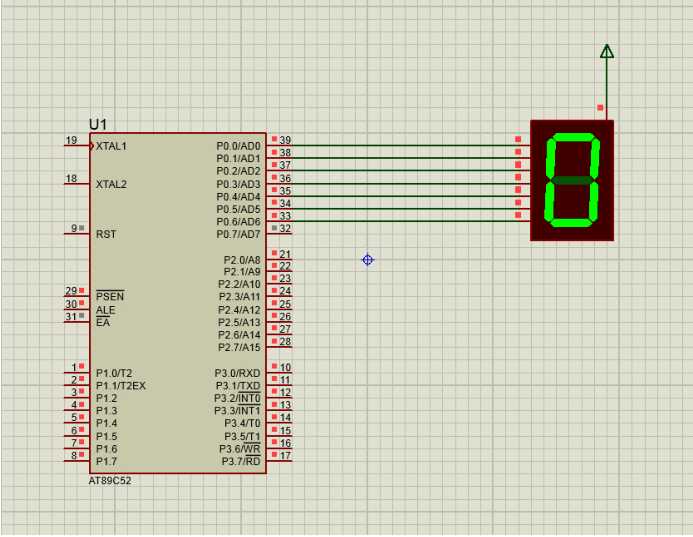693x537 pixels.
Task: Click the P2.2/A10 pin label
Action: tap(239, 285)
